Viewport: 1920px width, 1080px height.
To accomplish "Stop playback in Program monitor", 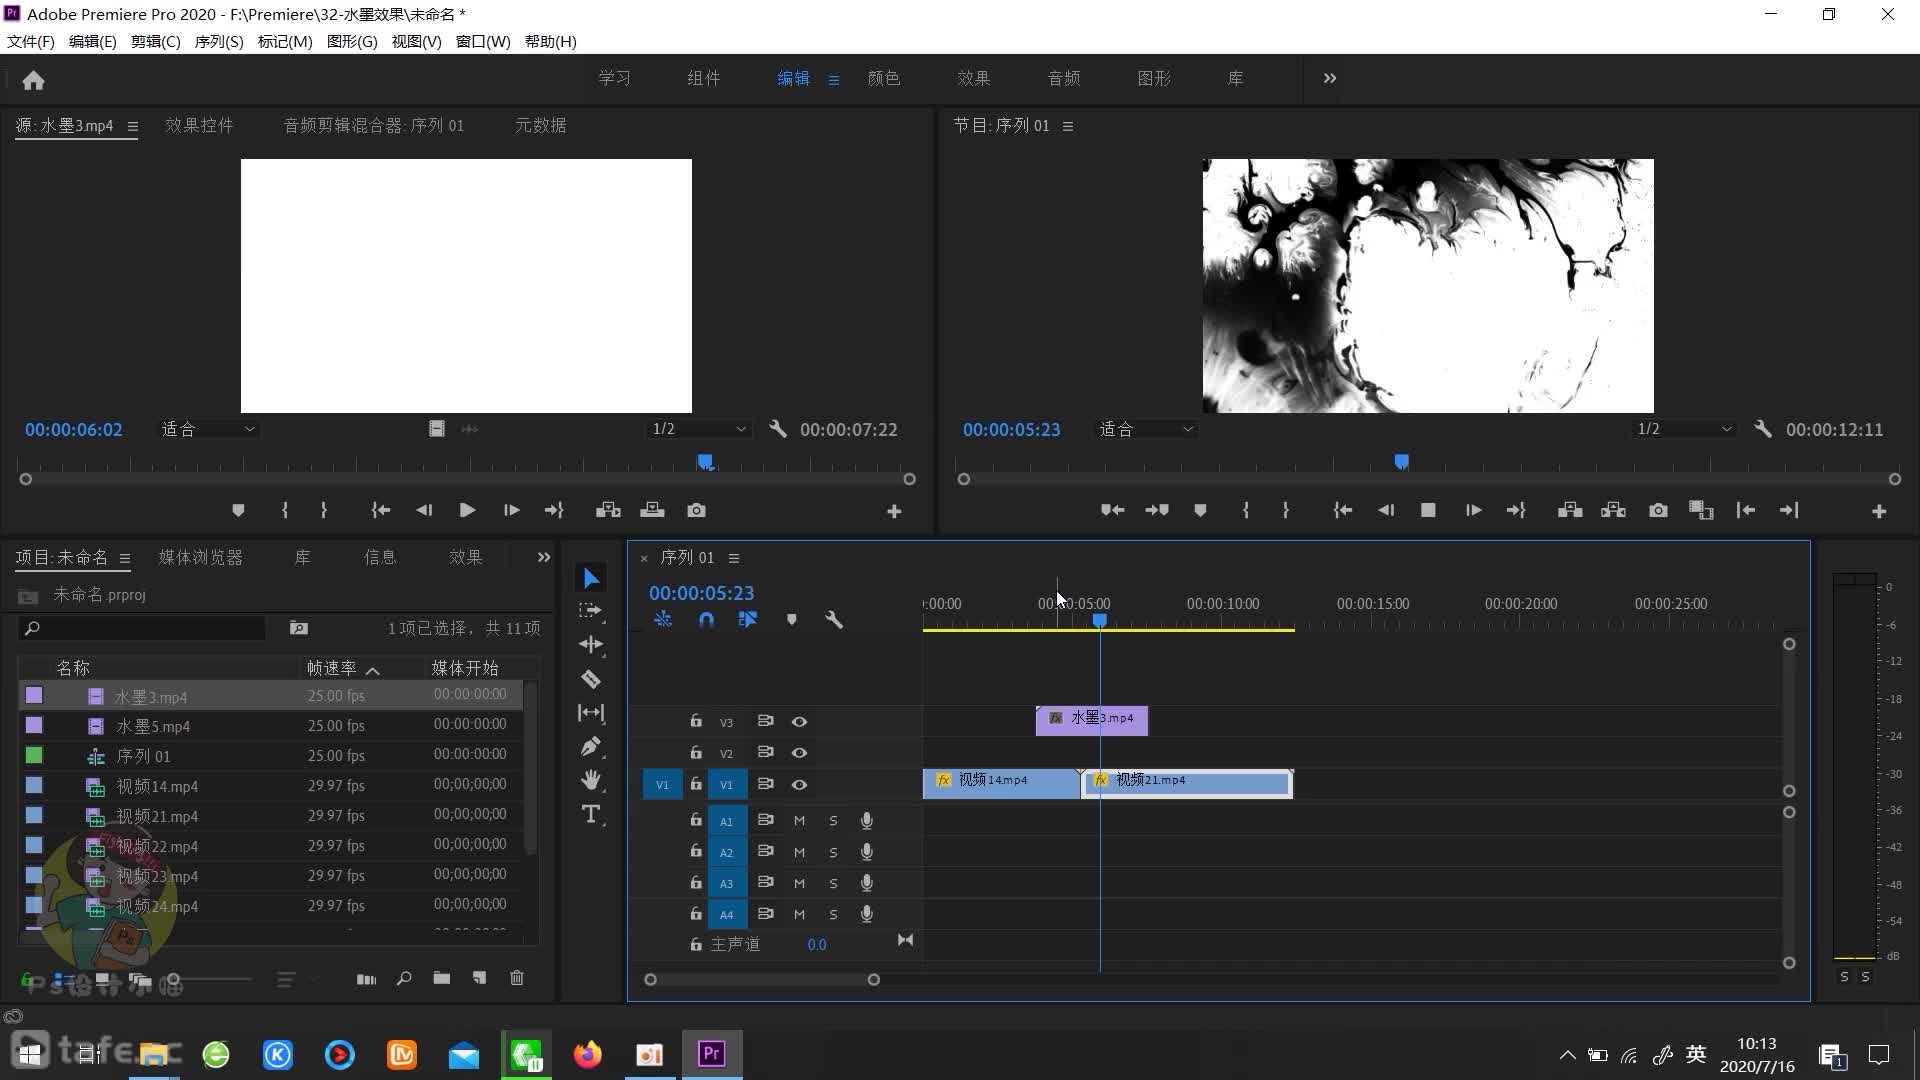I will pyautogui.click(x=1428, y=510).
